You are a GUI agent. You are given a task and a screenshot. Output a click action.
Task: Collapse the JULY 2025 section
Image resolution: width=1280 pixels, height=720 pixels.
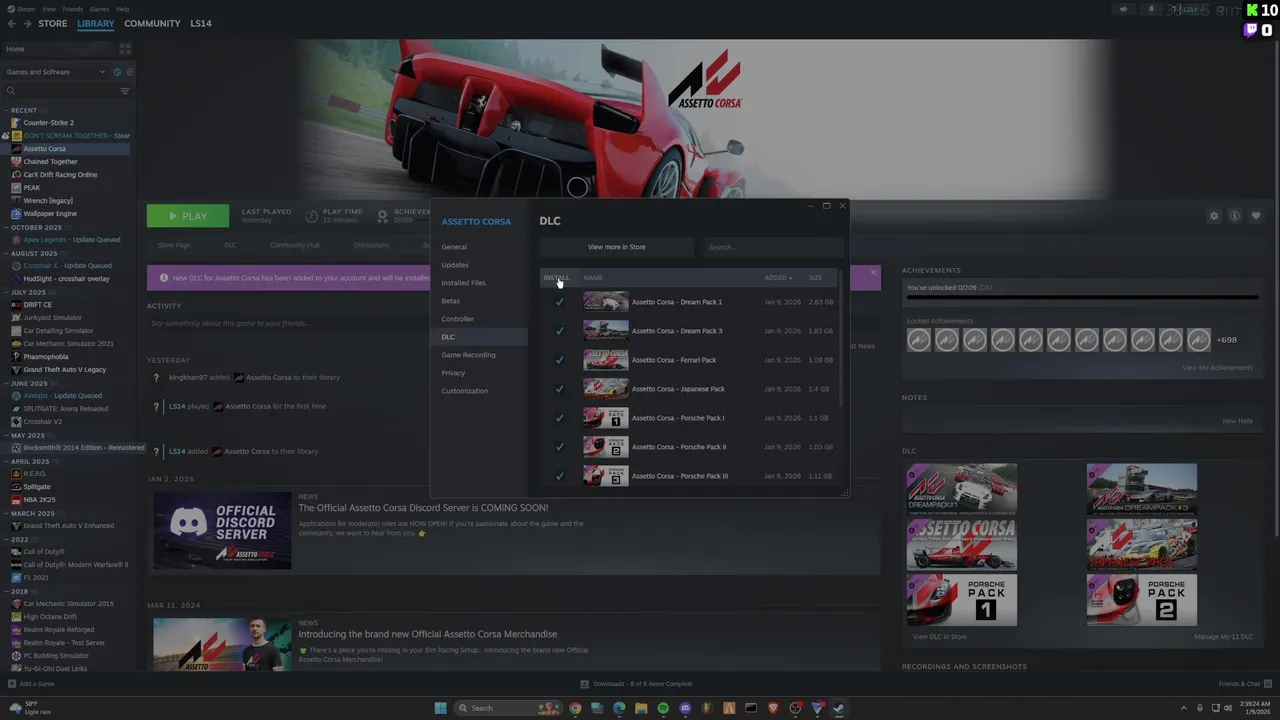pyautogui.click(x=6, y=292)
